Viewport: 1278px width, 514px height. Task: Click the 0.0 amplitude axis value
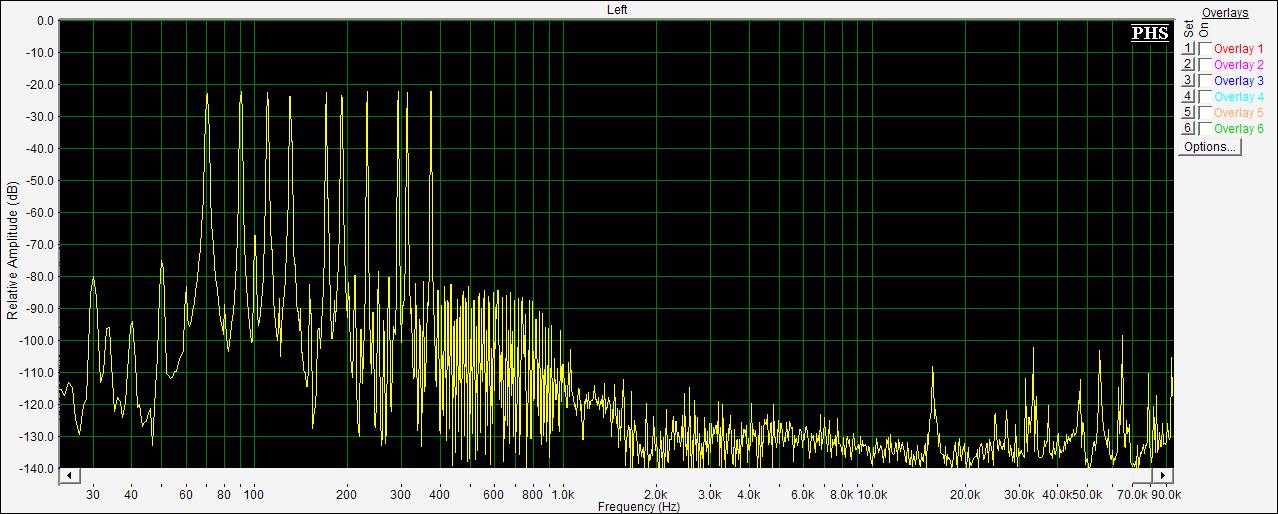(45, 21)
